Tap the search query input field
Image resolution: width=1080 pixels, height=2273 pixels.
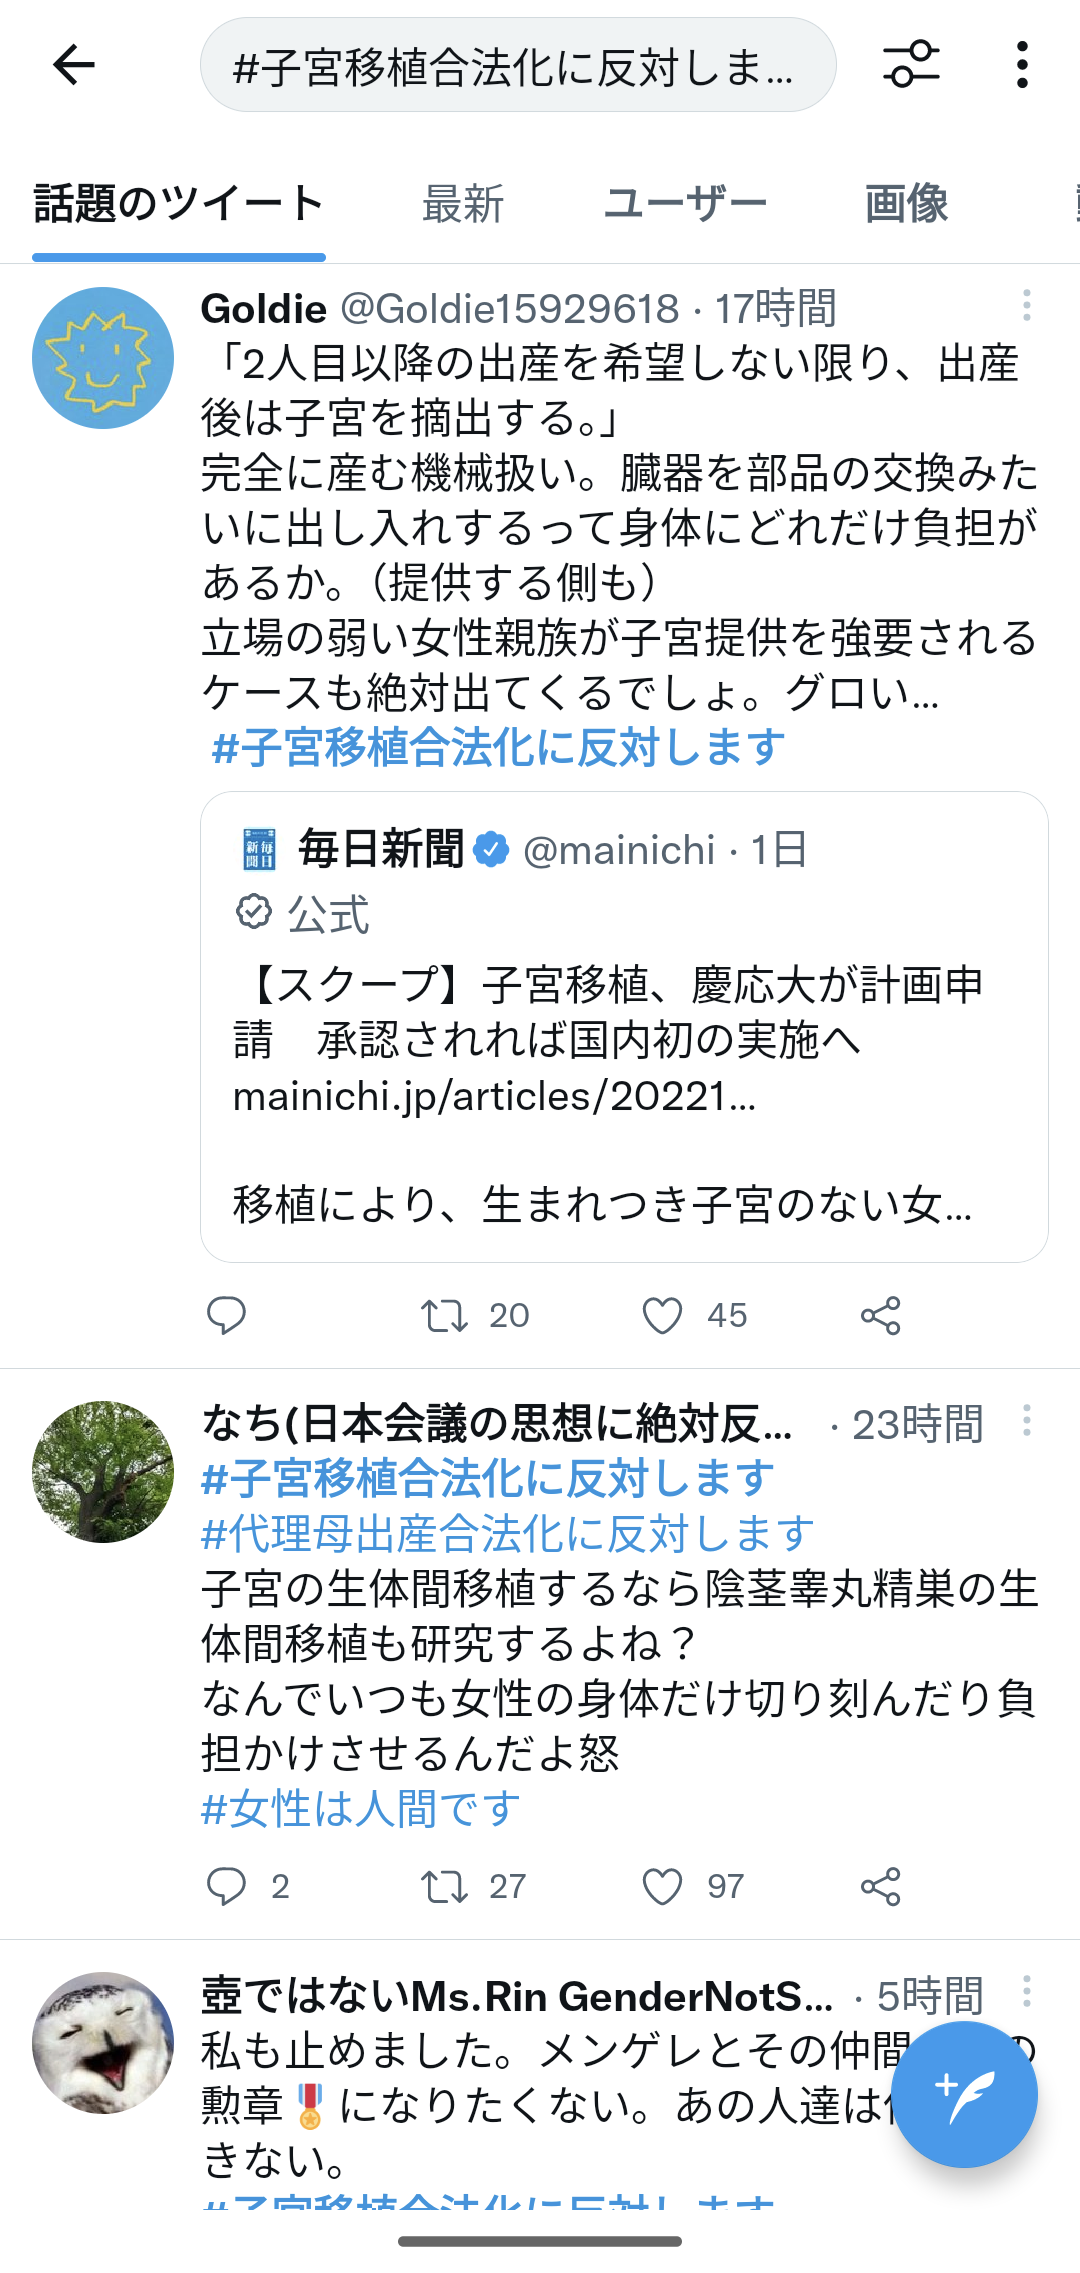pos(518,65)
